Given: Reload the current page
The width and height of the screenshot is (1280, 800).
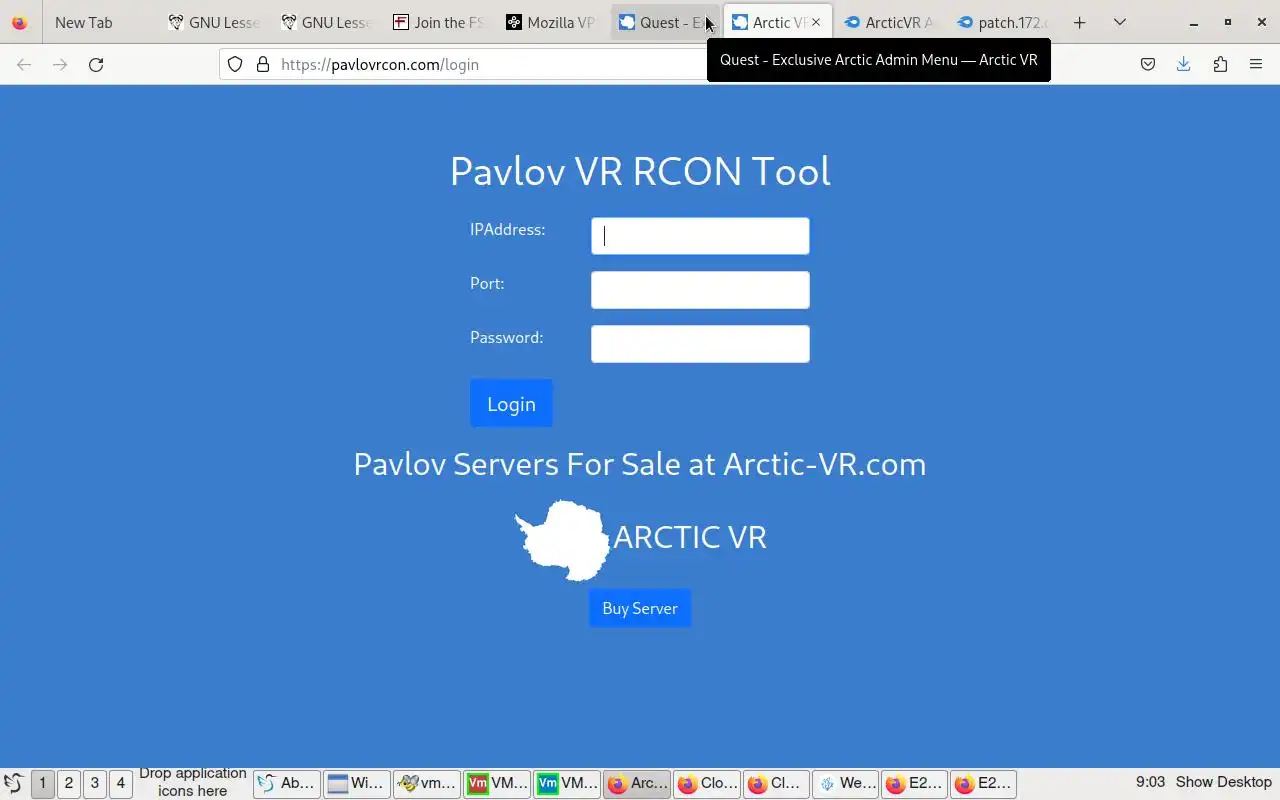Looking at the screenshot, I should [96, 64].
